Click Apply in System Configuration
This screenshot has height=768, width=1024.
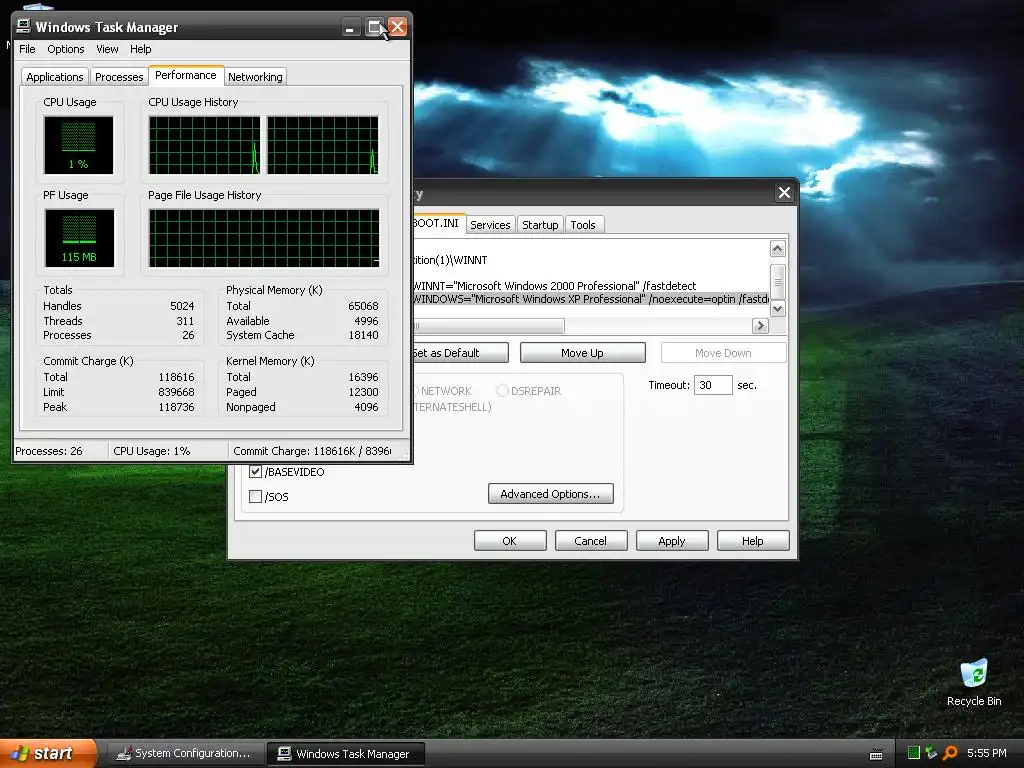tap(671, 541)
